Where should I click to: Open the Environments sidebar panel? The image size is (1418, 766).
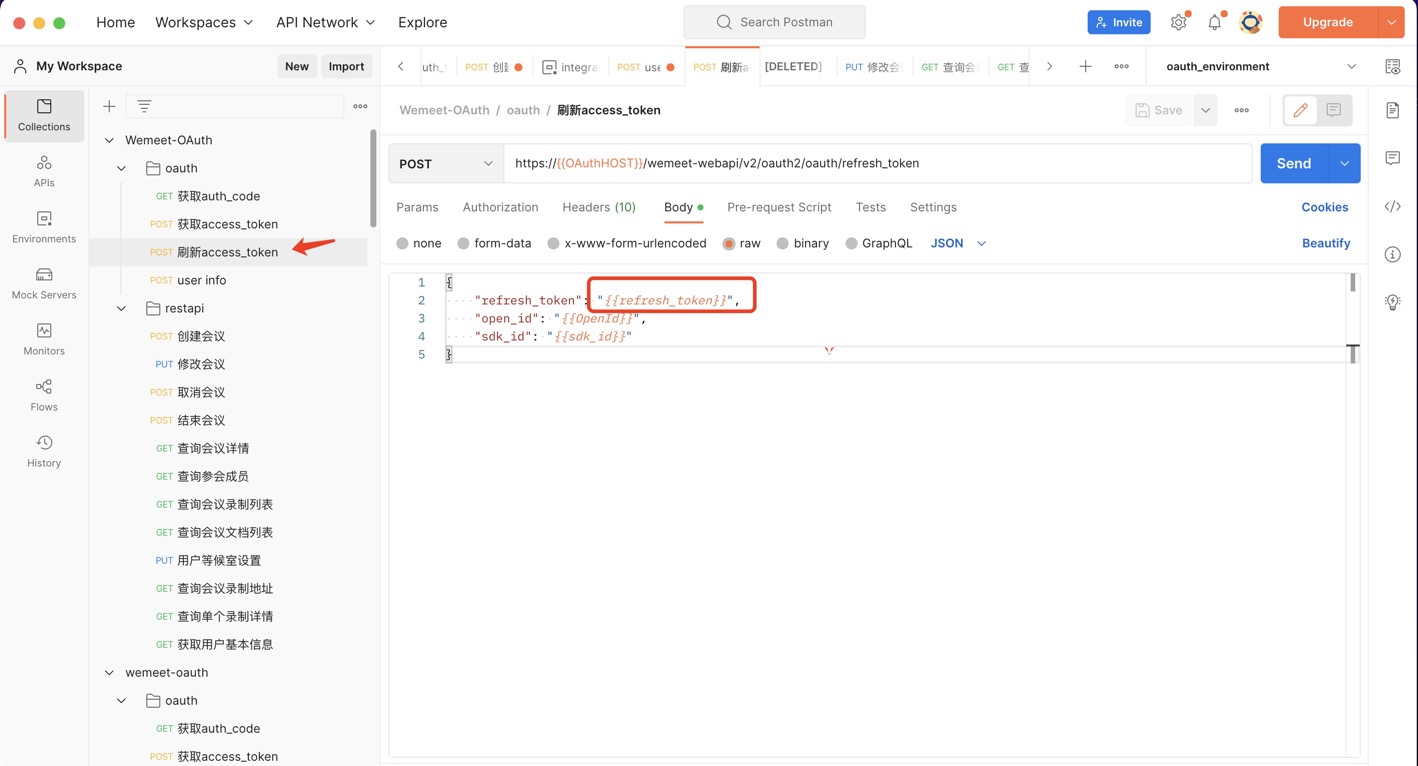[44, 227]
